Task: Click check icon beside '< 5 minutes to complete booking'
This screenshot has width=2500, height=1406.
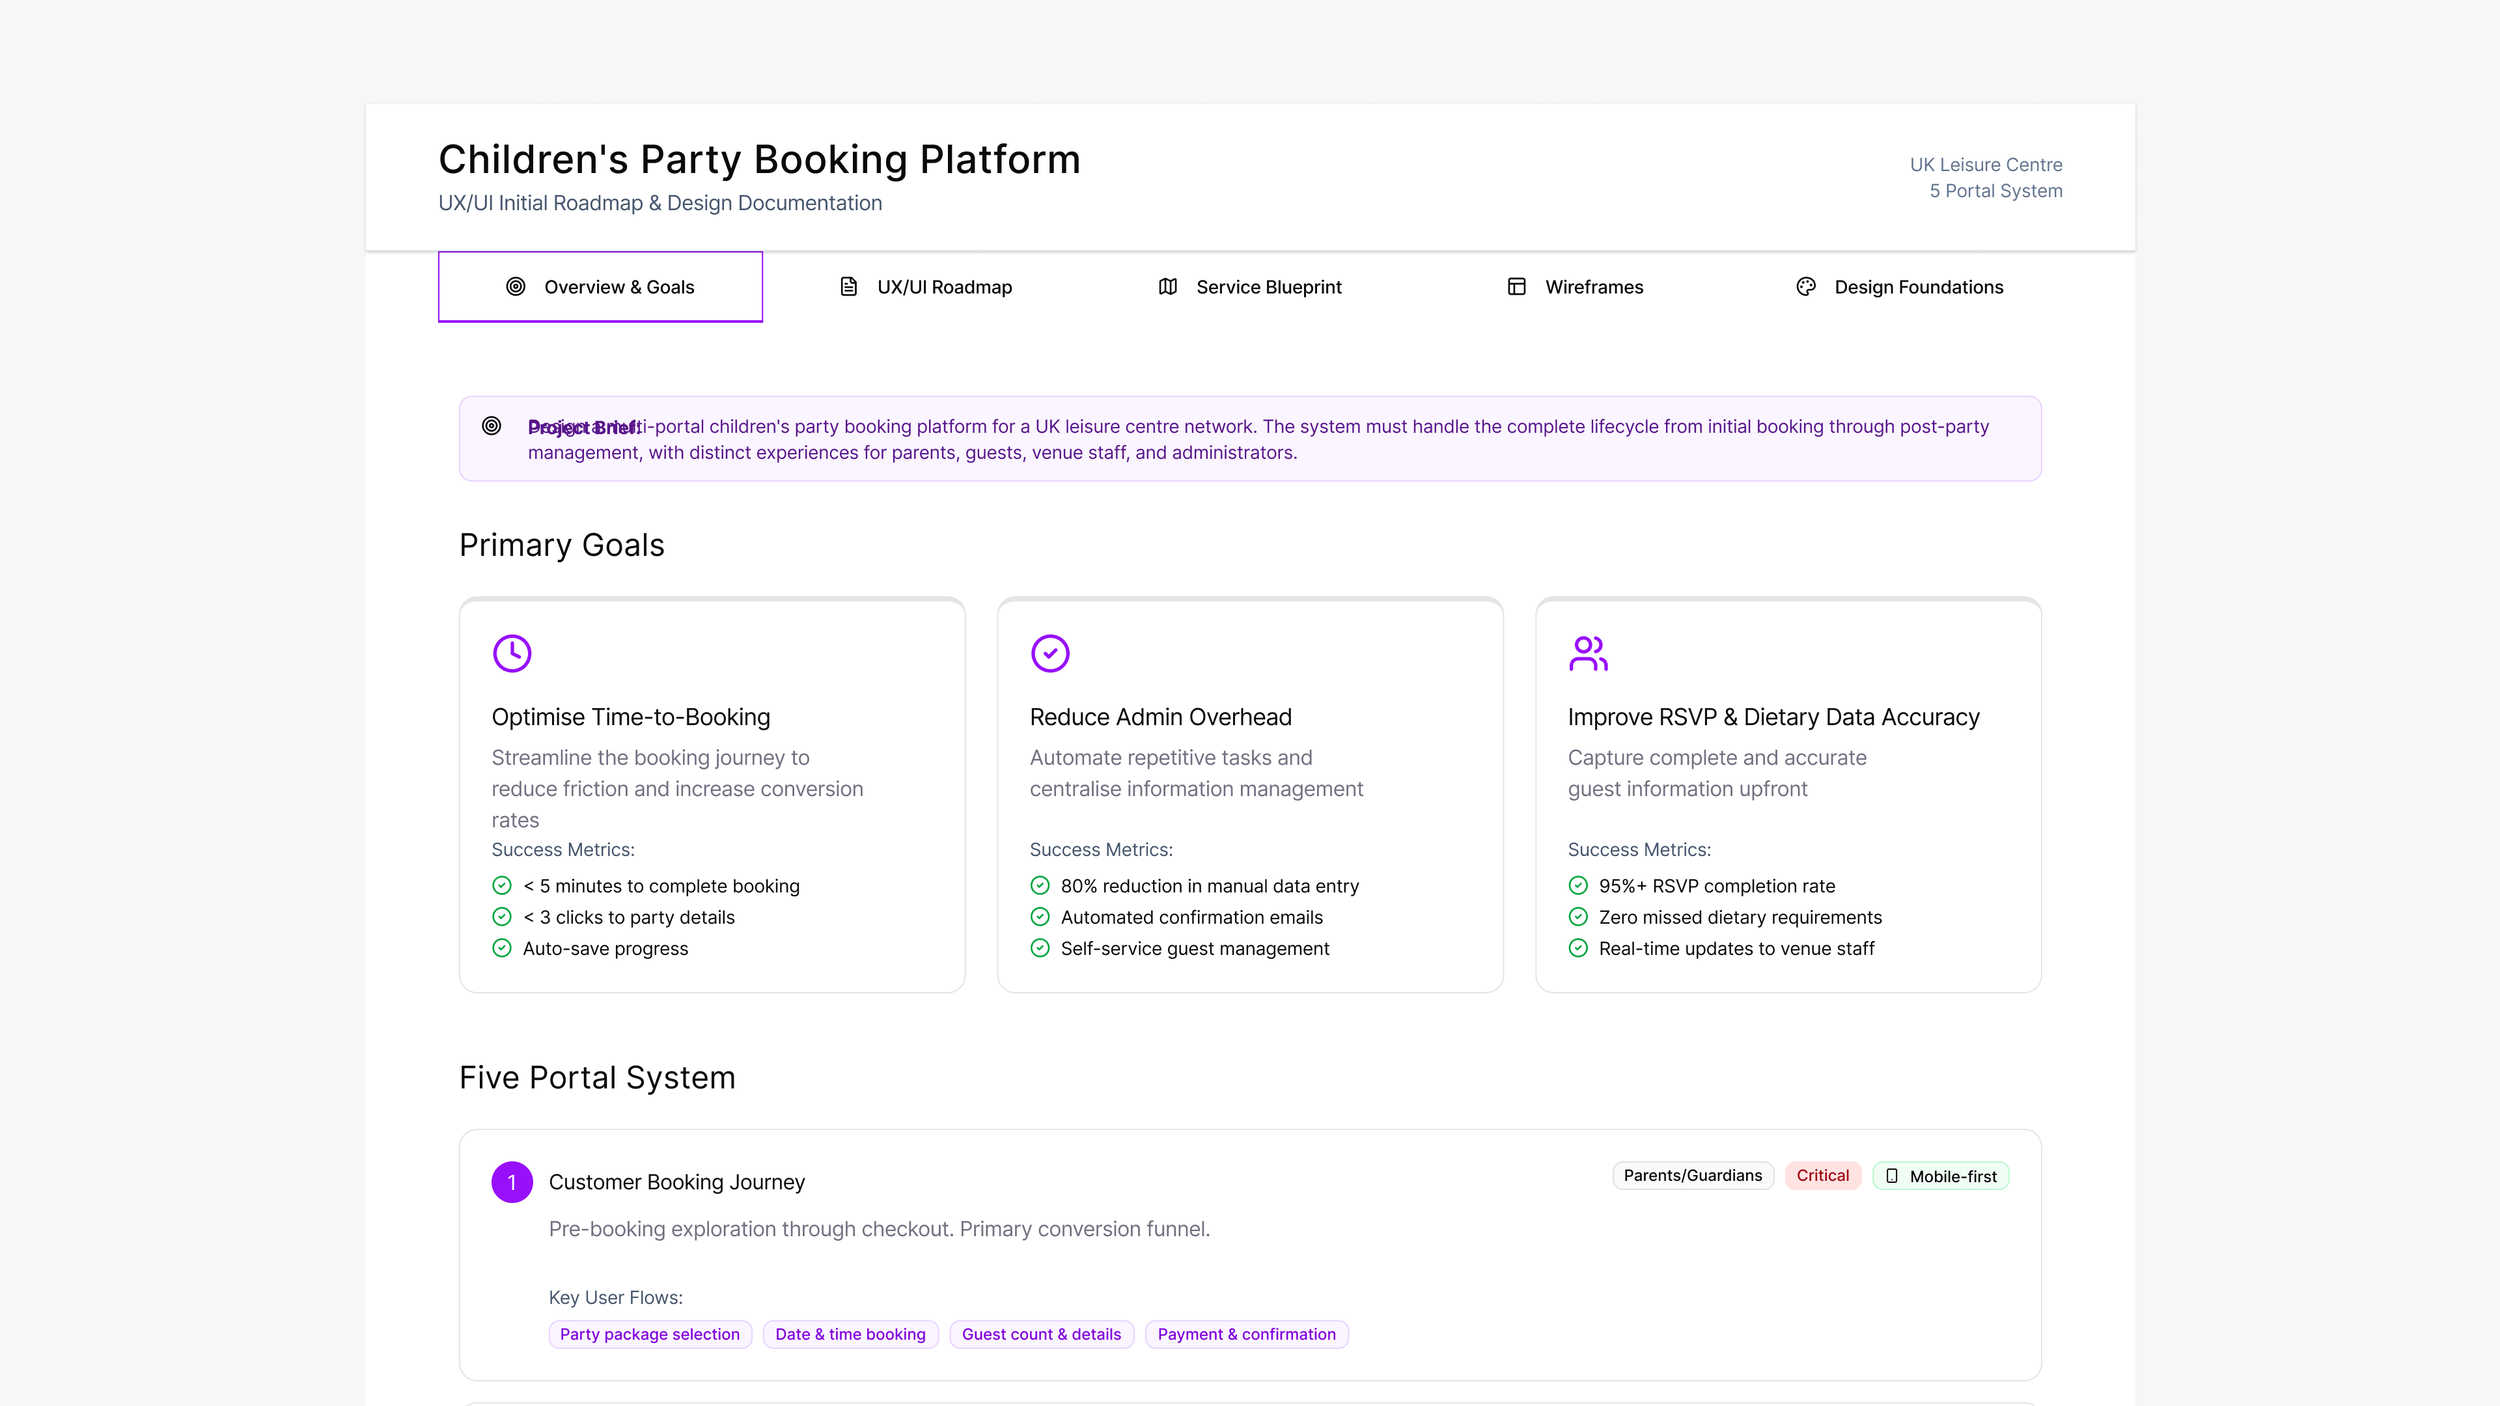Action: tap(502, 886)
